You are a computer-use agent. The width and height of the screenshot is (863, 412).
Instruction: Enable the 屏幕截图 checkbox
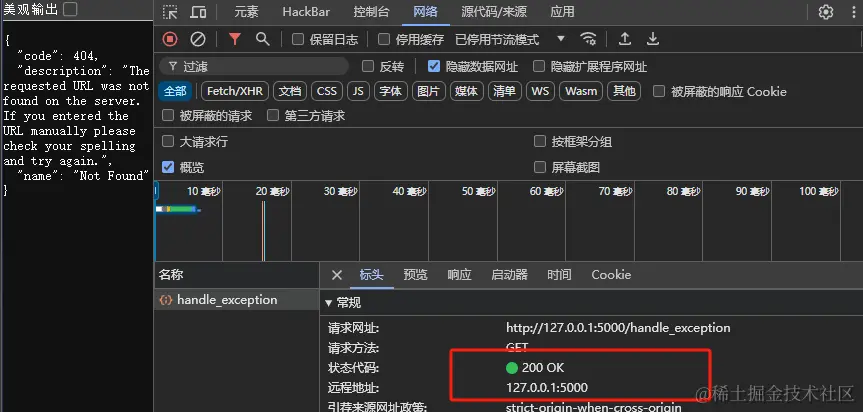tap(540, 167)
